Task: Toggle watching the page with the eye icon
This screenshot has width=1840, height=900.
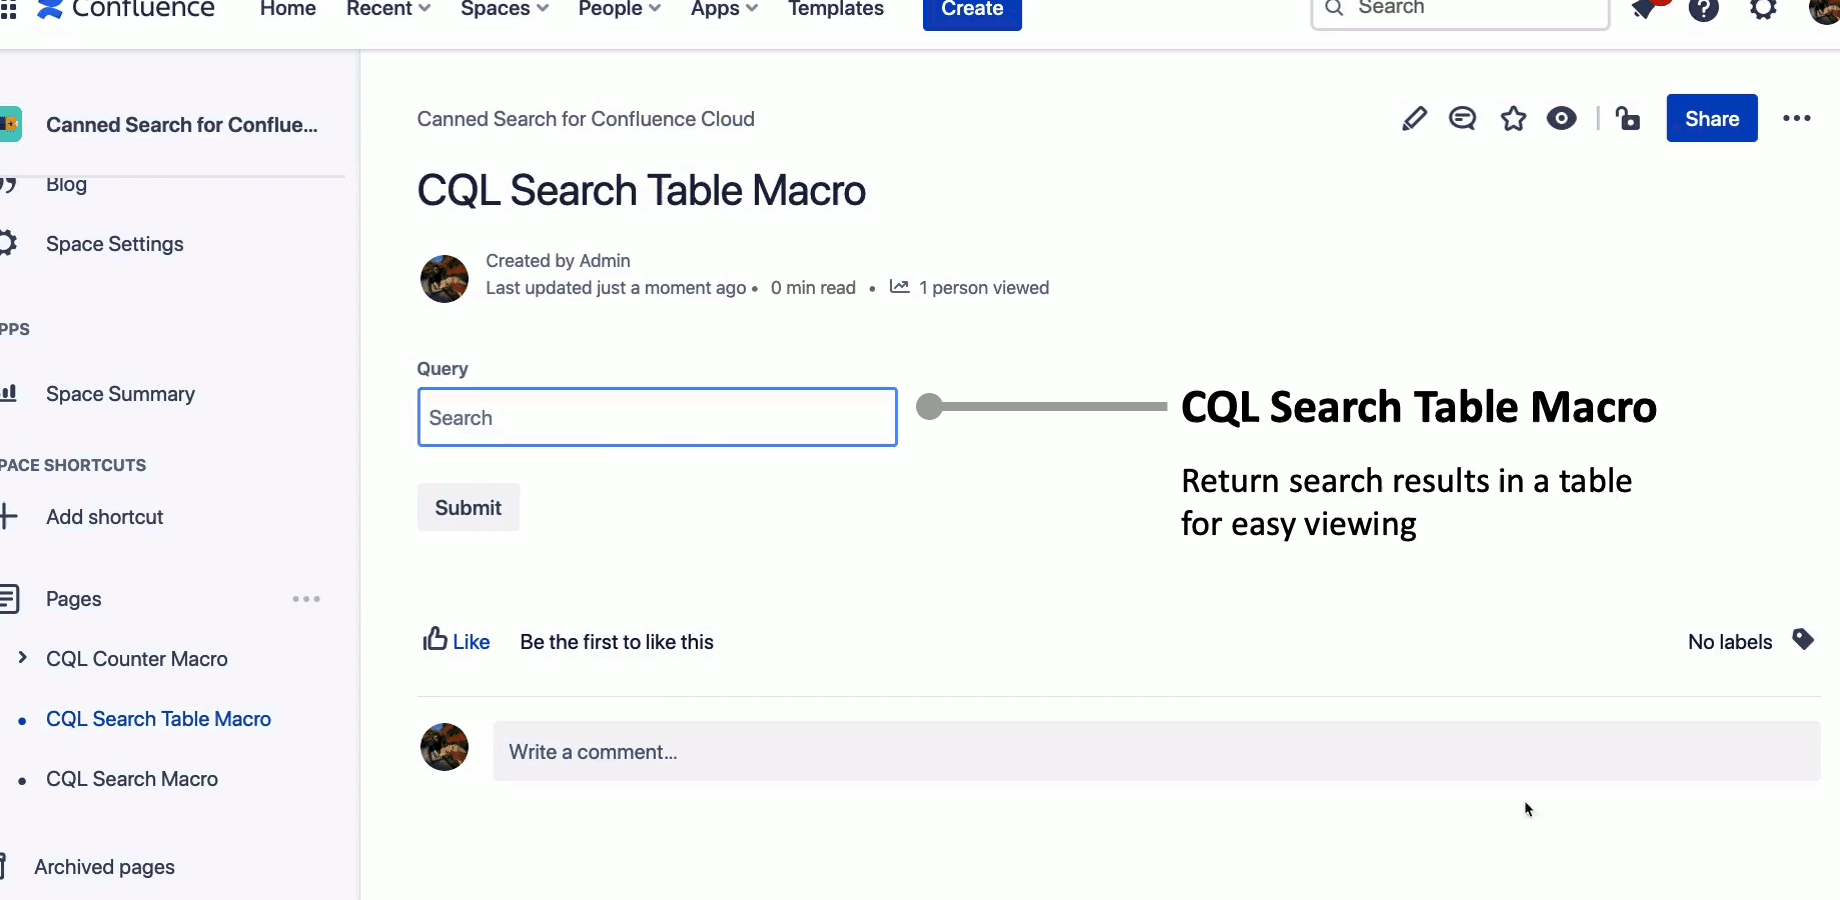Action: [x=1562, y=118]
